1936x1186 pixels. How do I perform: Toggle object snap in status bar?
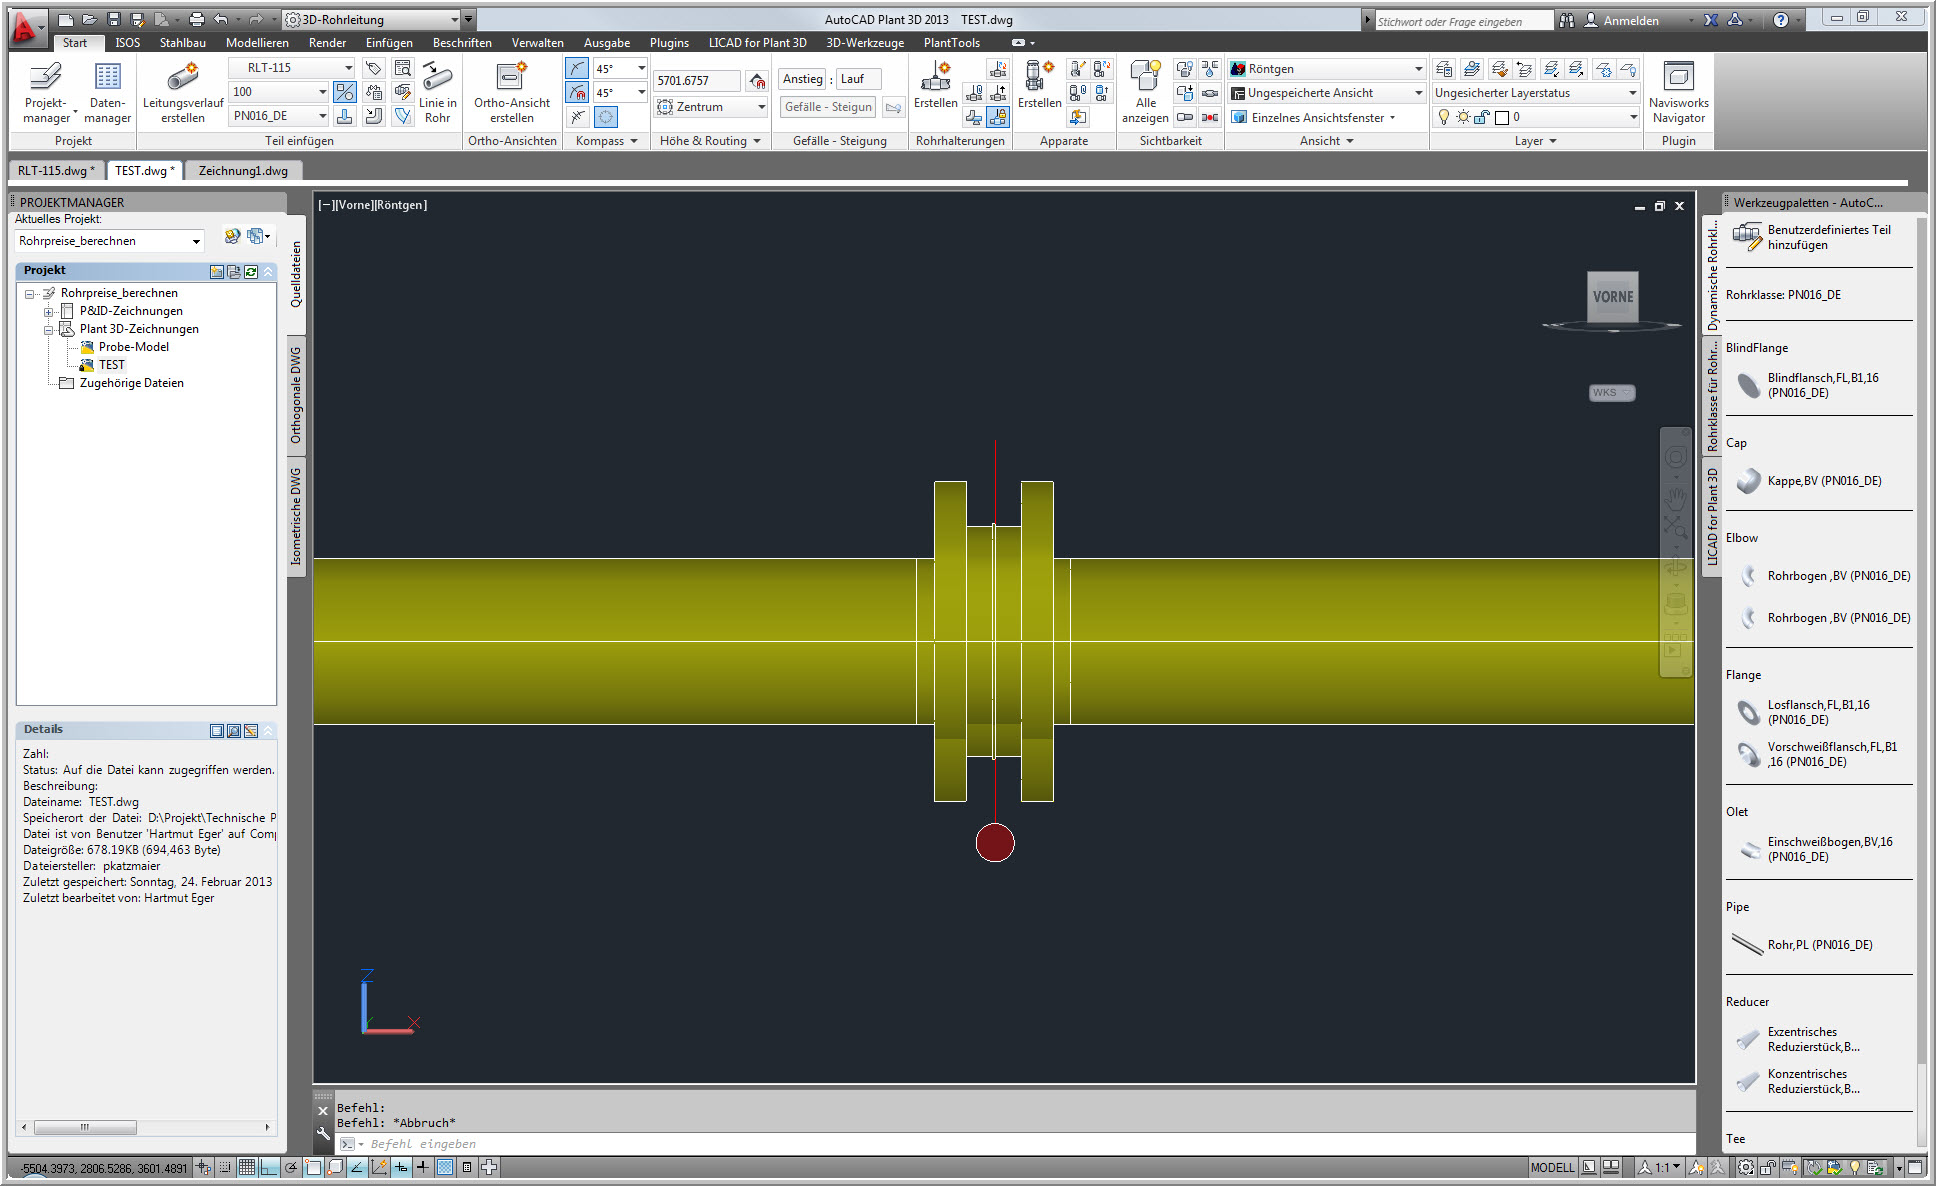(313, 1167)
